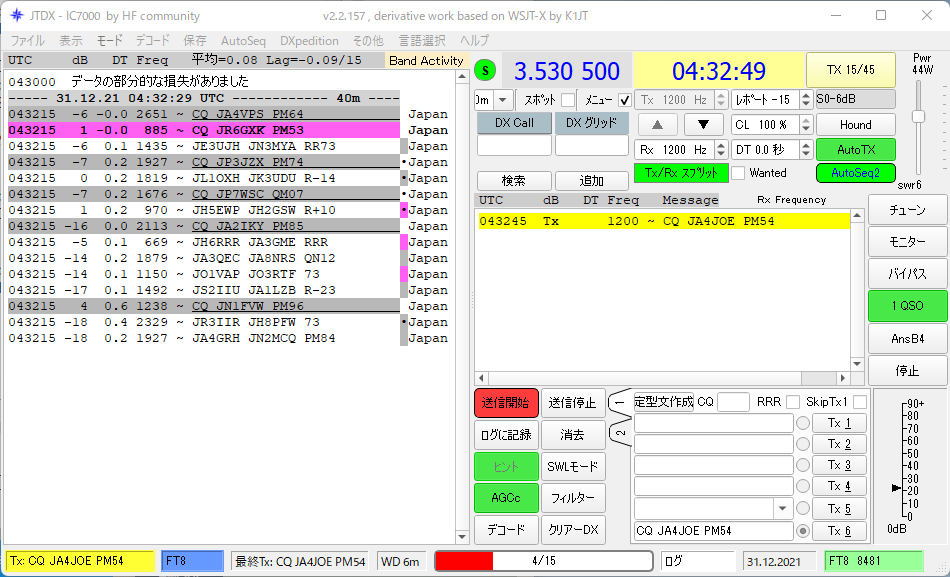Toggle the green 1 QSO button

pyautogui.click(x=907, y=306)
